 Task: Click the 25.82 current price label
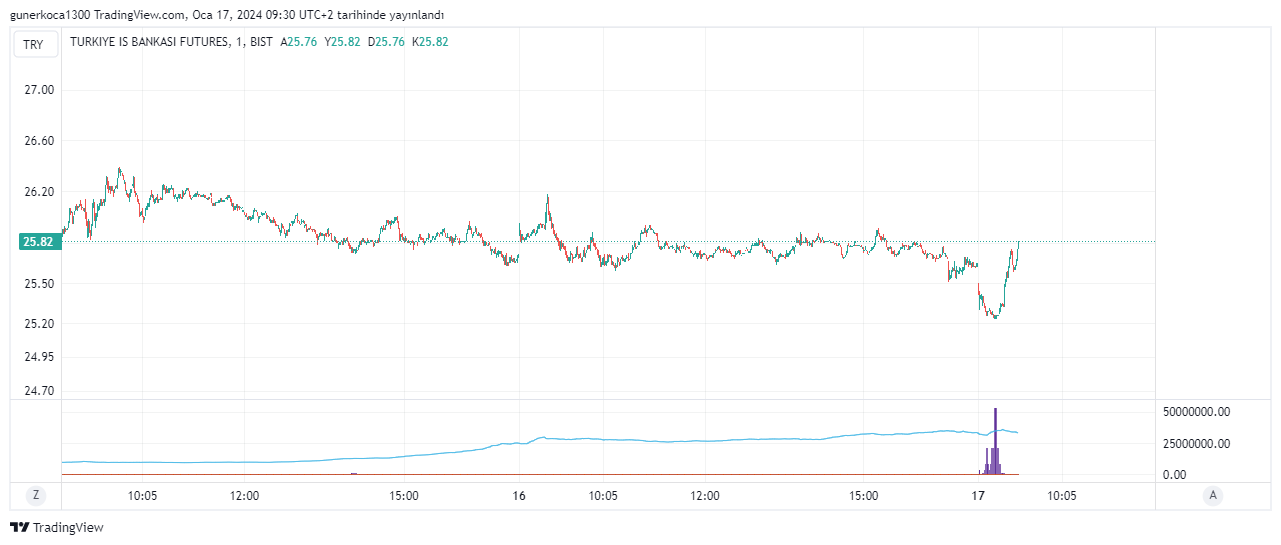[x=39, y=242]
